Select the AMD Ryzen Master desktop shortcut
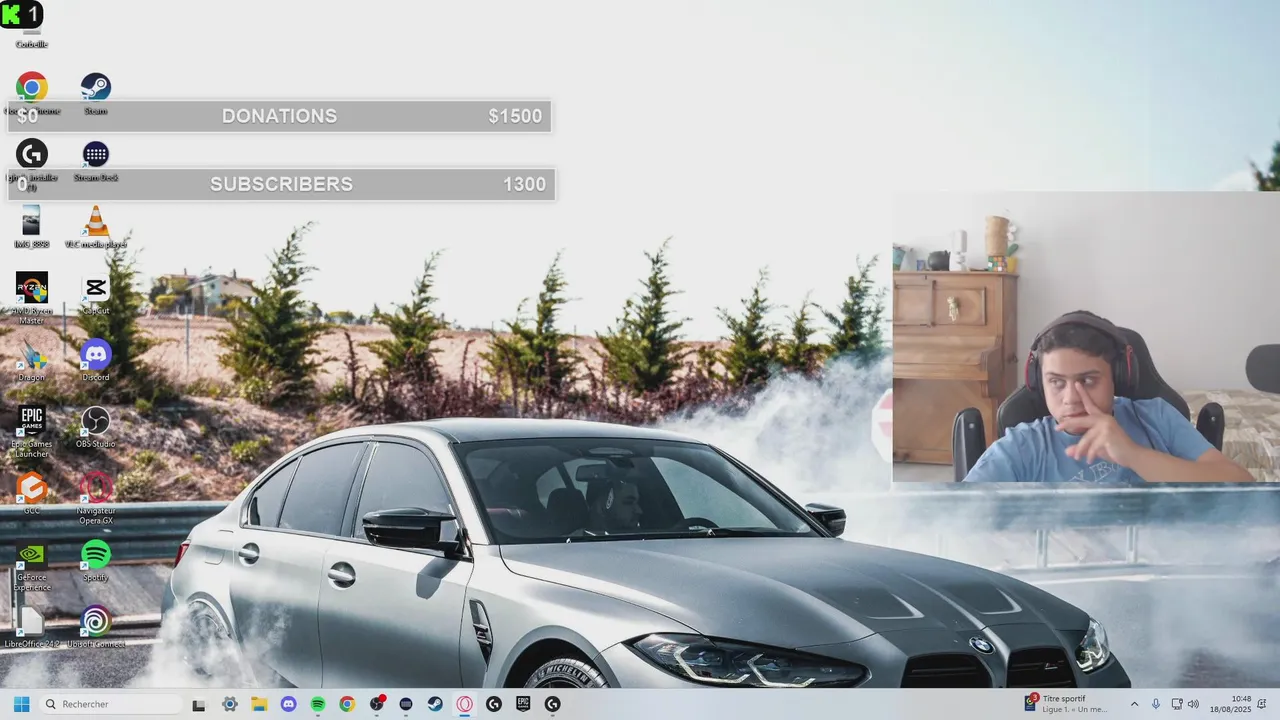This screenshot has width=1280, height=720. click(x=31, y=288)
